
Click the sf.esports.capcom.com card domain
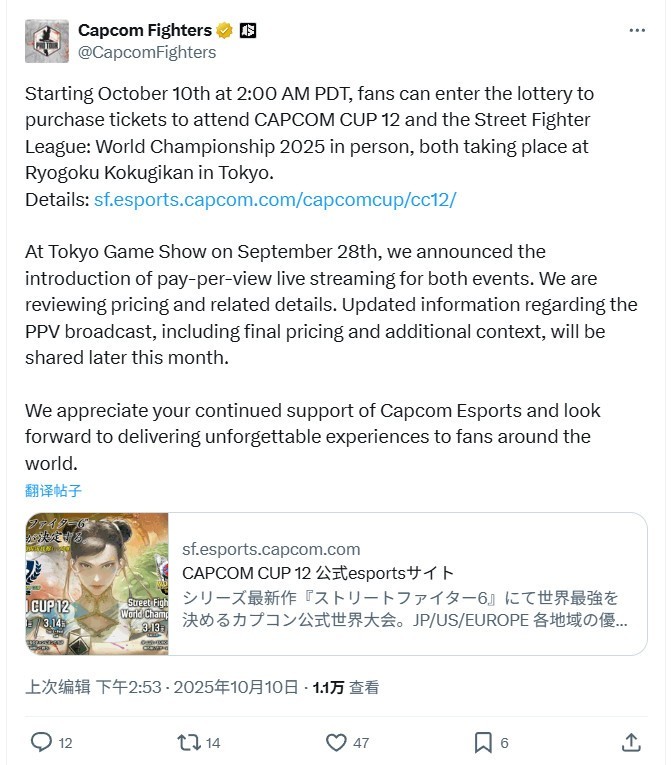[271, 549]
